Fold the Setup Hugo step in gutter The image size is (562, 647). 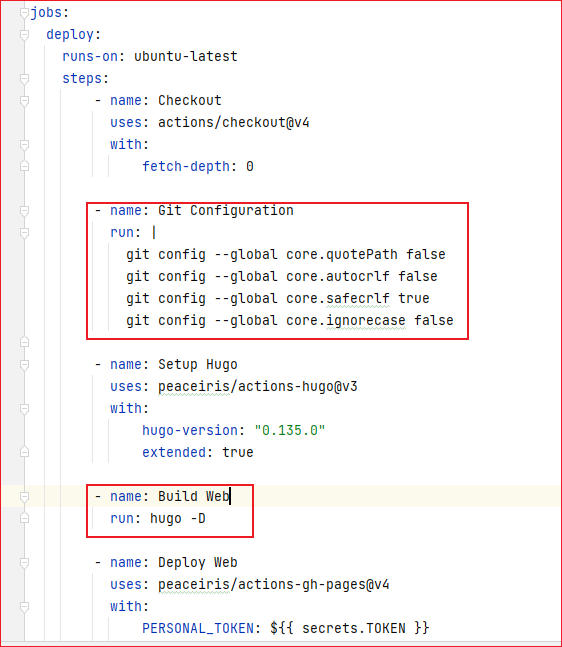click(24, 365)
